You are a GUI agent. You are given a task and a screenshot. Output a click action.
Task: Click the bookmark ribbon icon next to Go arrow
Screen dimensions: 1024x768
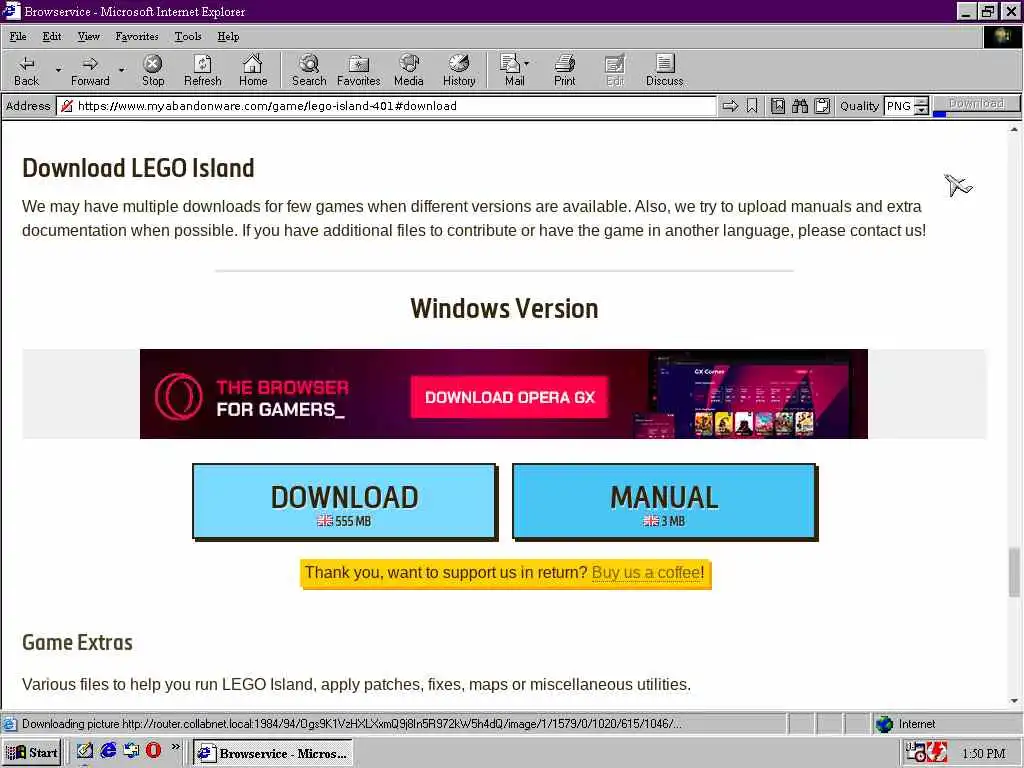click(x=752, y=106)
